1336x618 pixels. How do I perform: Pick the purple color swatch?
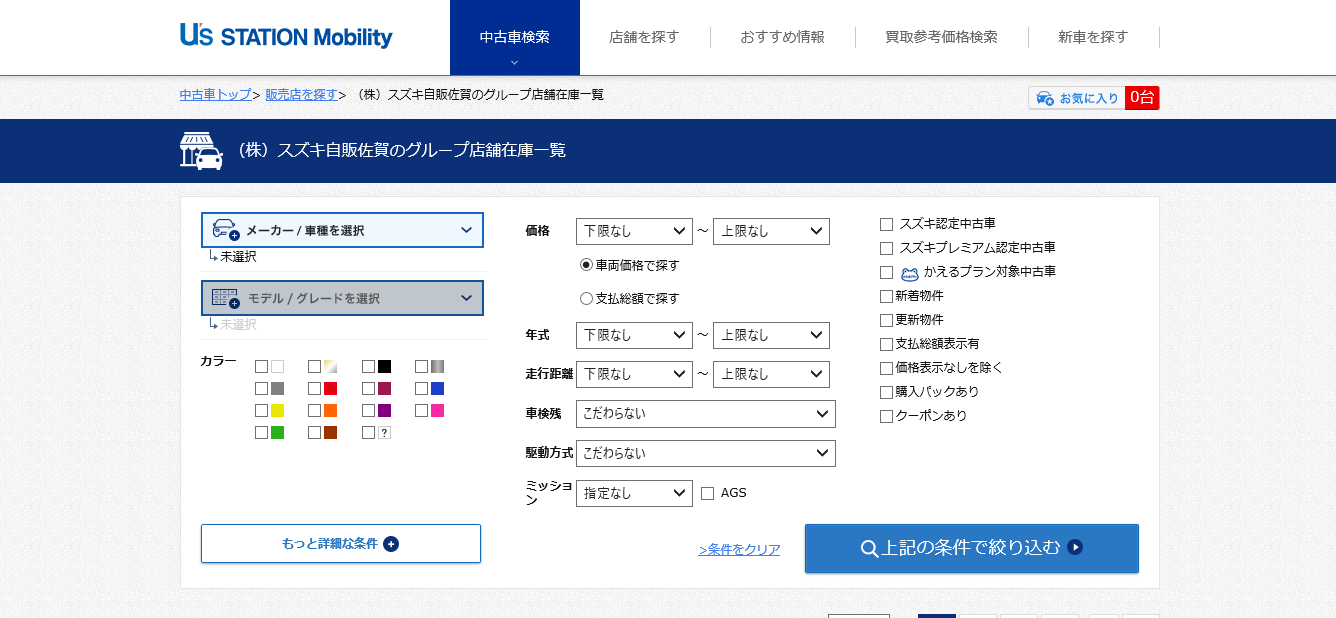pyautogui.click(x=384, y=411)
